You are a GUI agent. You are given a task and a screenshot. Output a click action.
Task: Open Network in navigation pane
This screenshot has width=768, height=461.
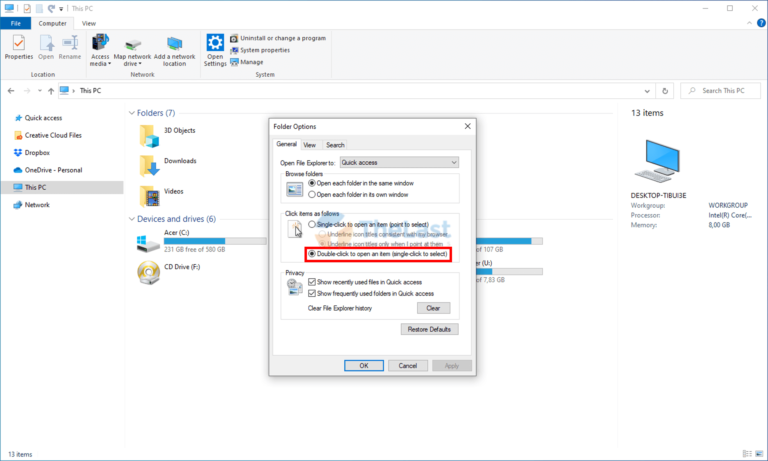click(x=32, y=205)
